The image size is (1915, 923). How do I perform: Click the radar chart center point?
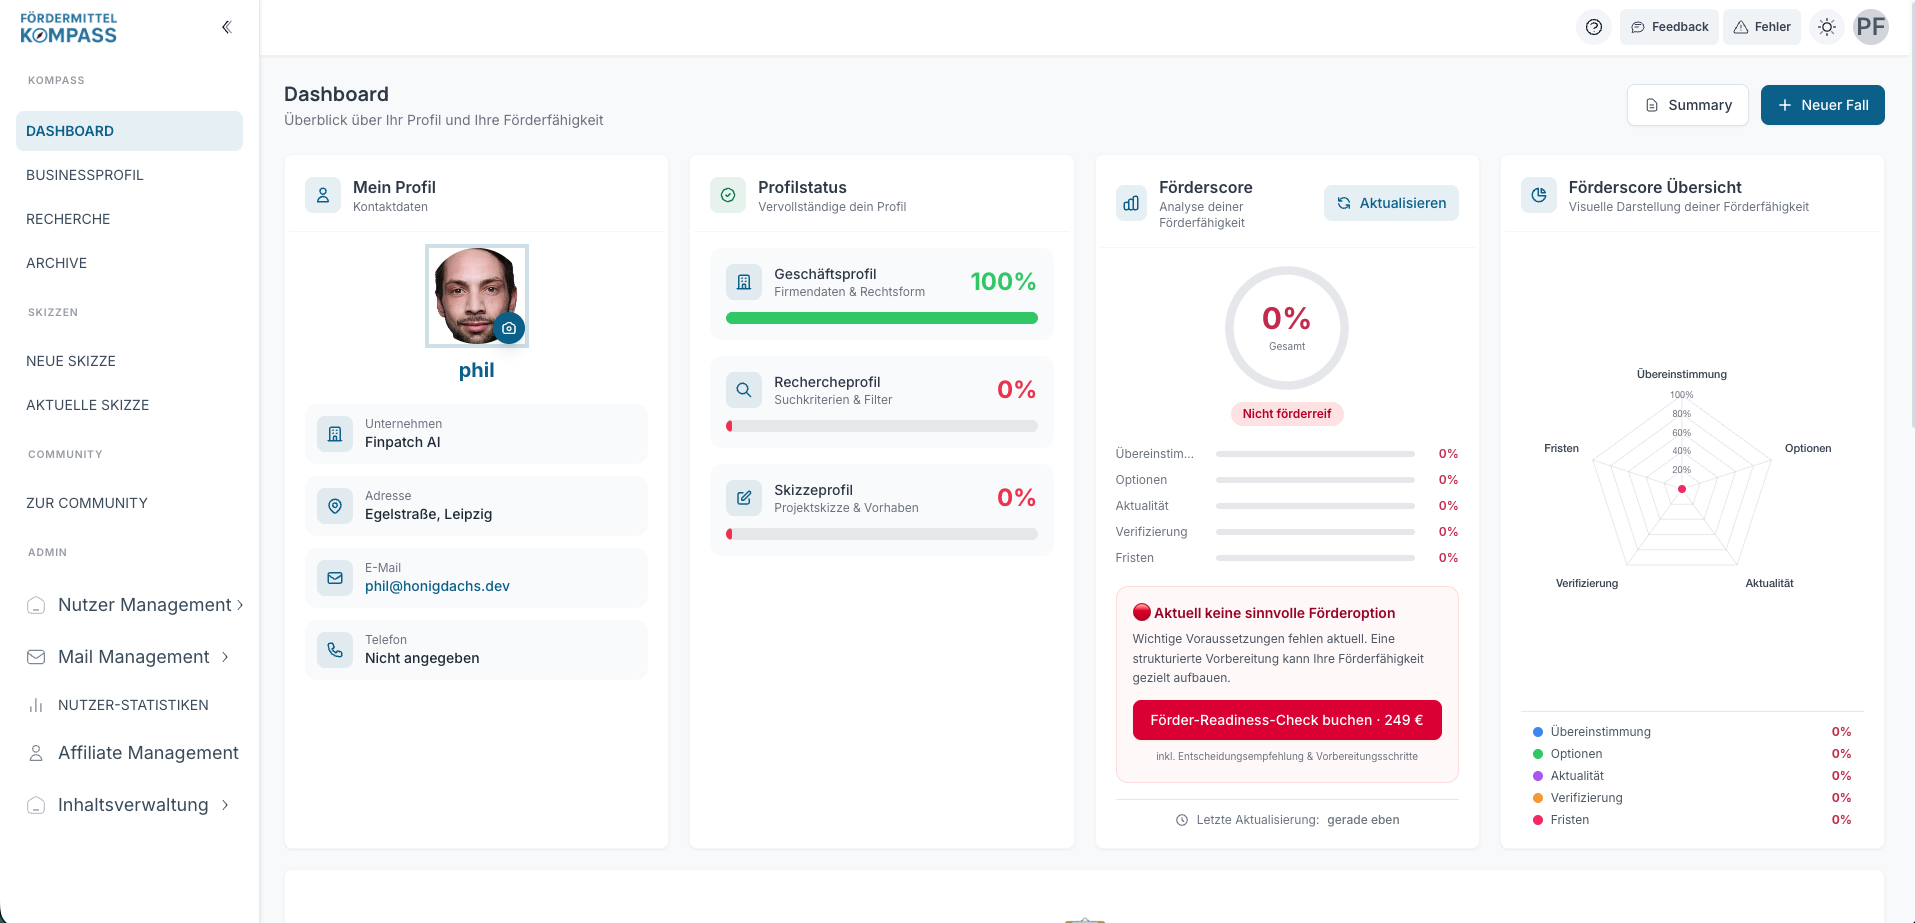click(x=1682, y=489)
